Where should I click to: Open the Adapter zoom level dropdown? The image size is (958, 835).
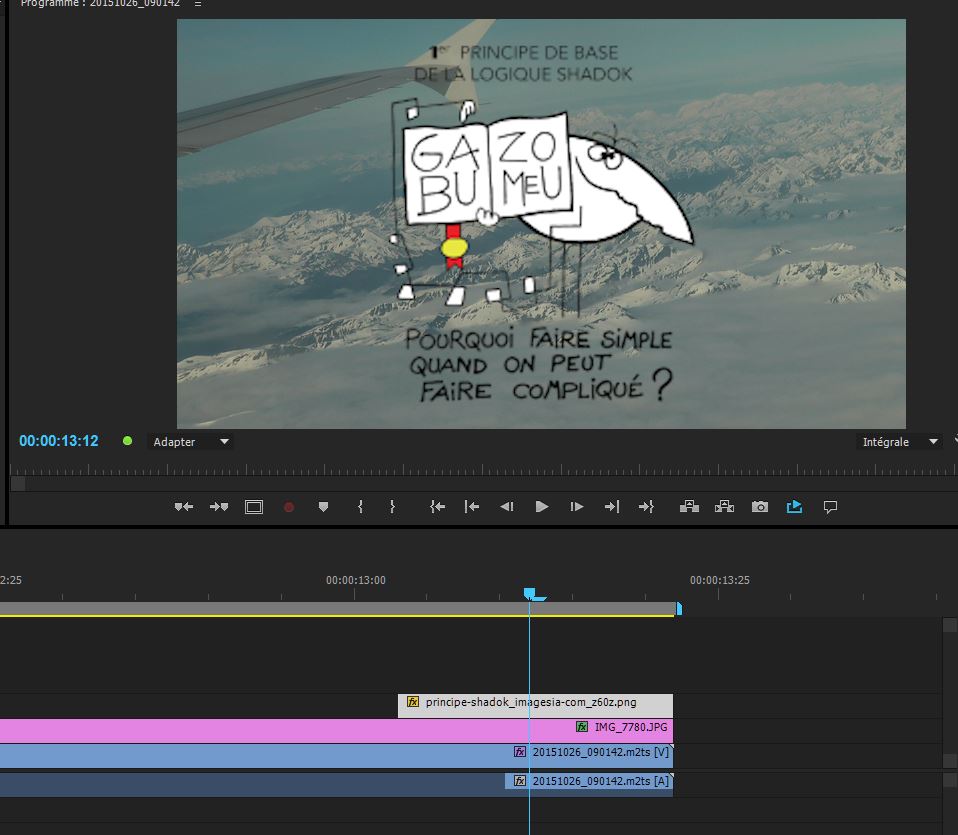pyautogui.click(x=190, y=442)
